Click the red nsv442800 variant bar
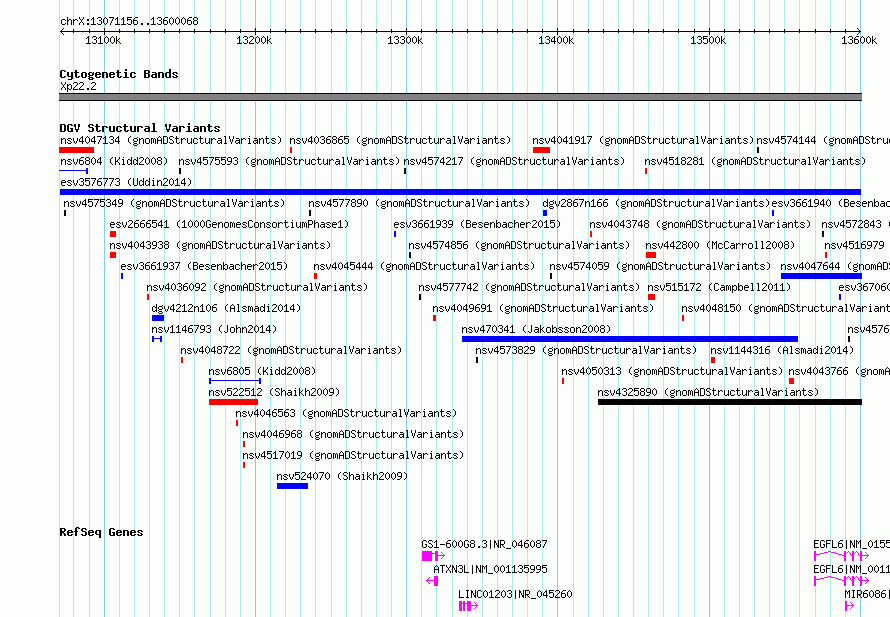This screenshot has height=617, width=890. click(x=651, y=255)
